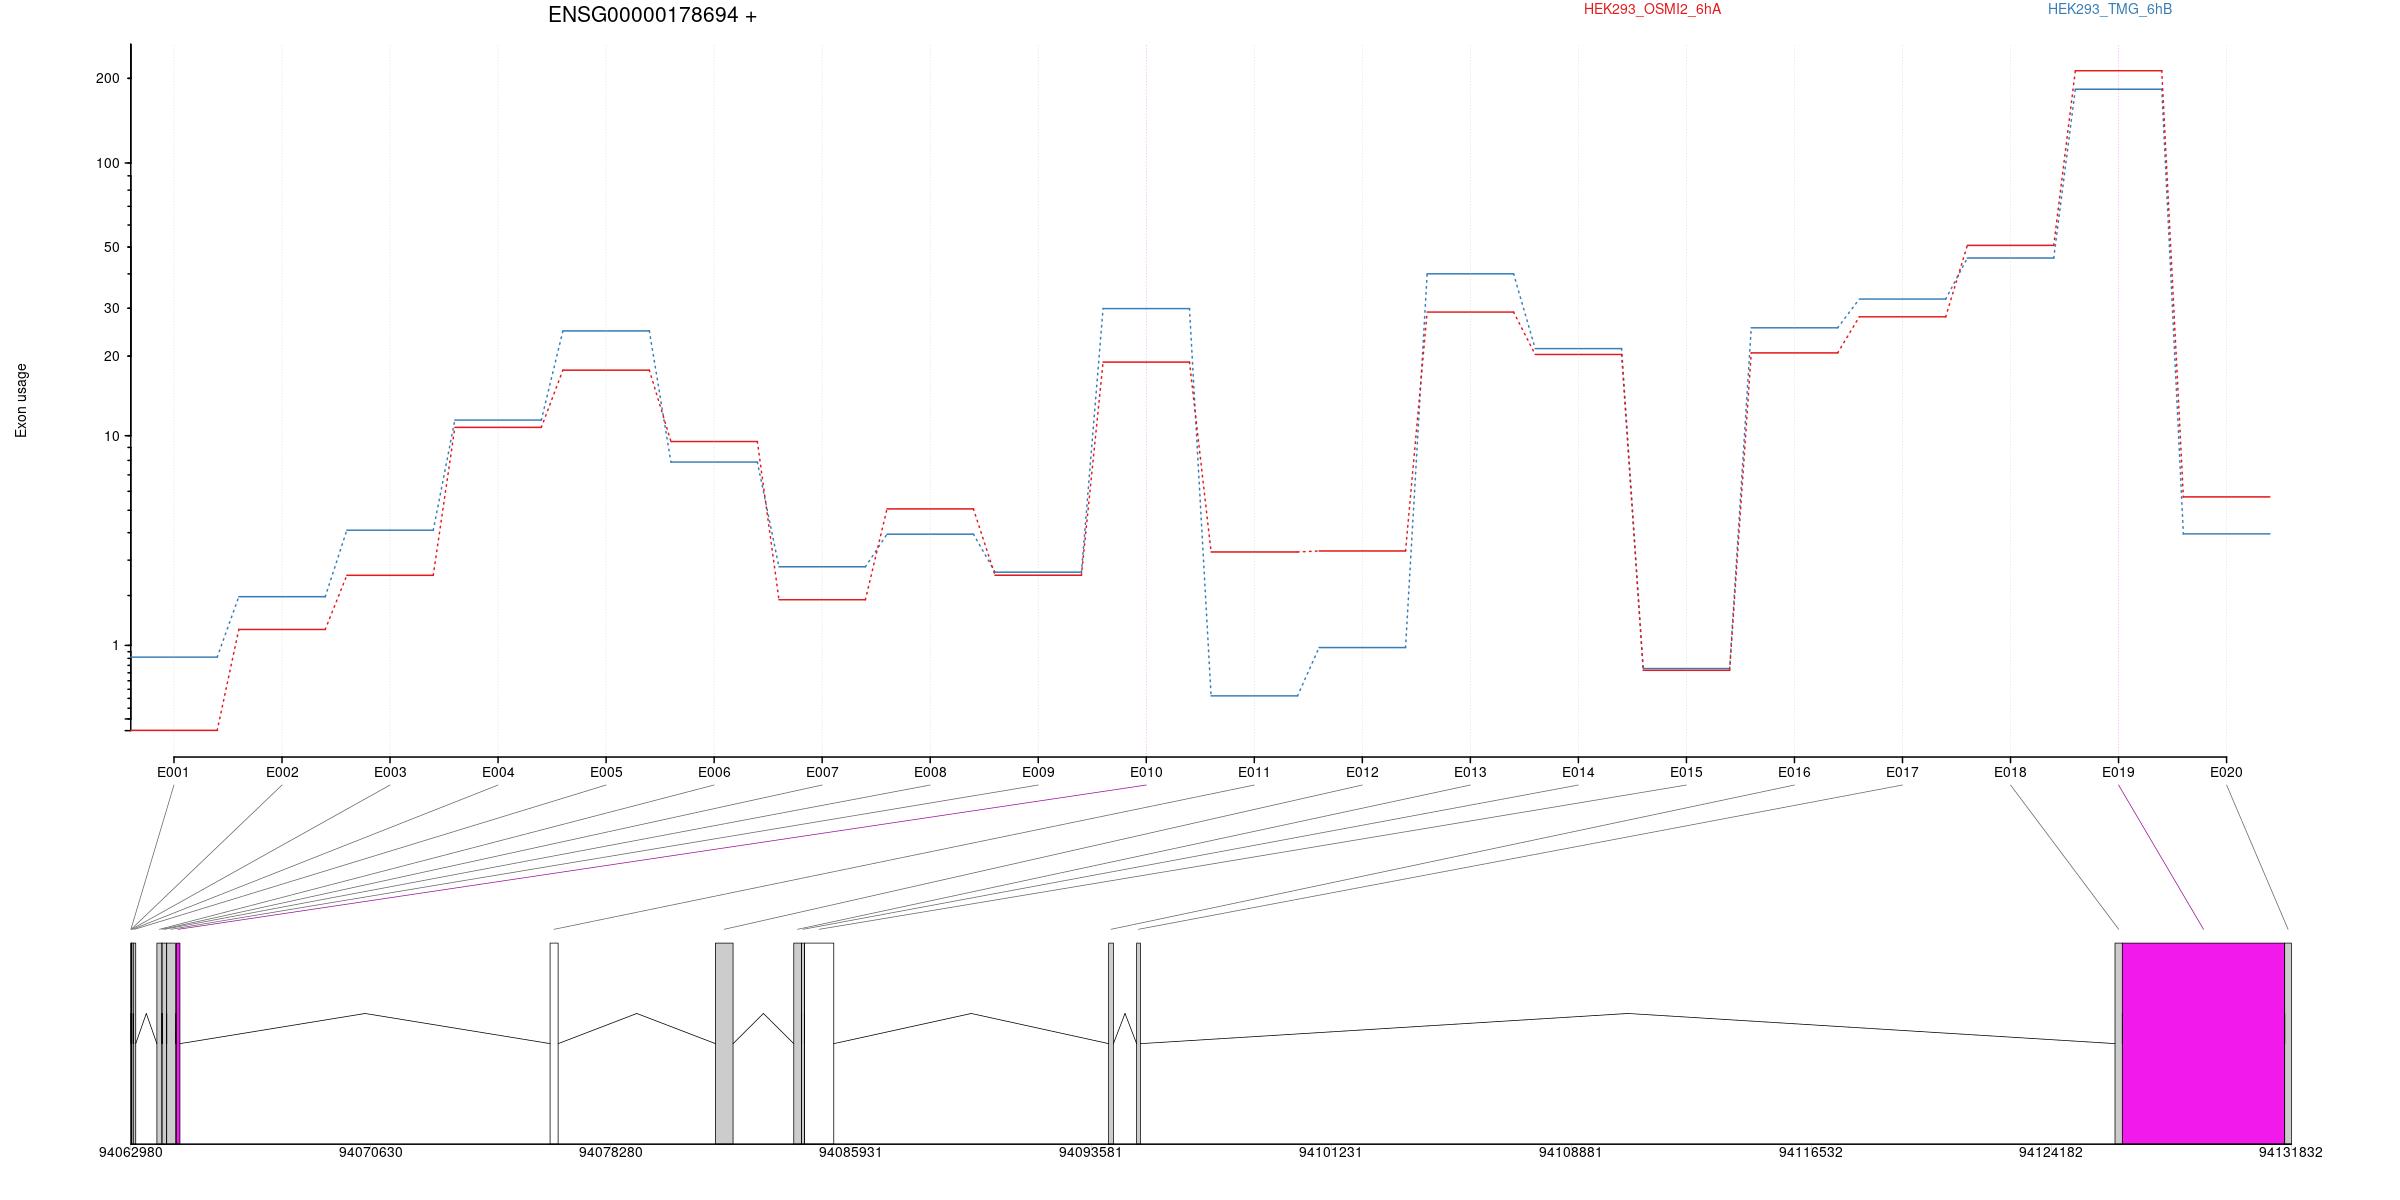Click genomic coordinate 94101231
The height and width of the screenshot is (1200, 2400).
coord(1330,1152)
